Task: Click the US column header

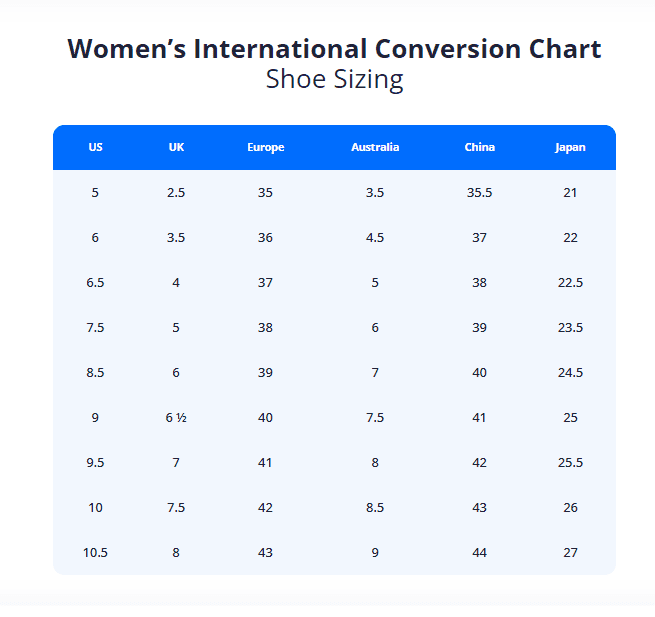Action: 95,147
